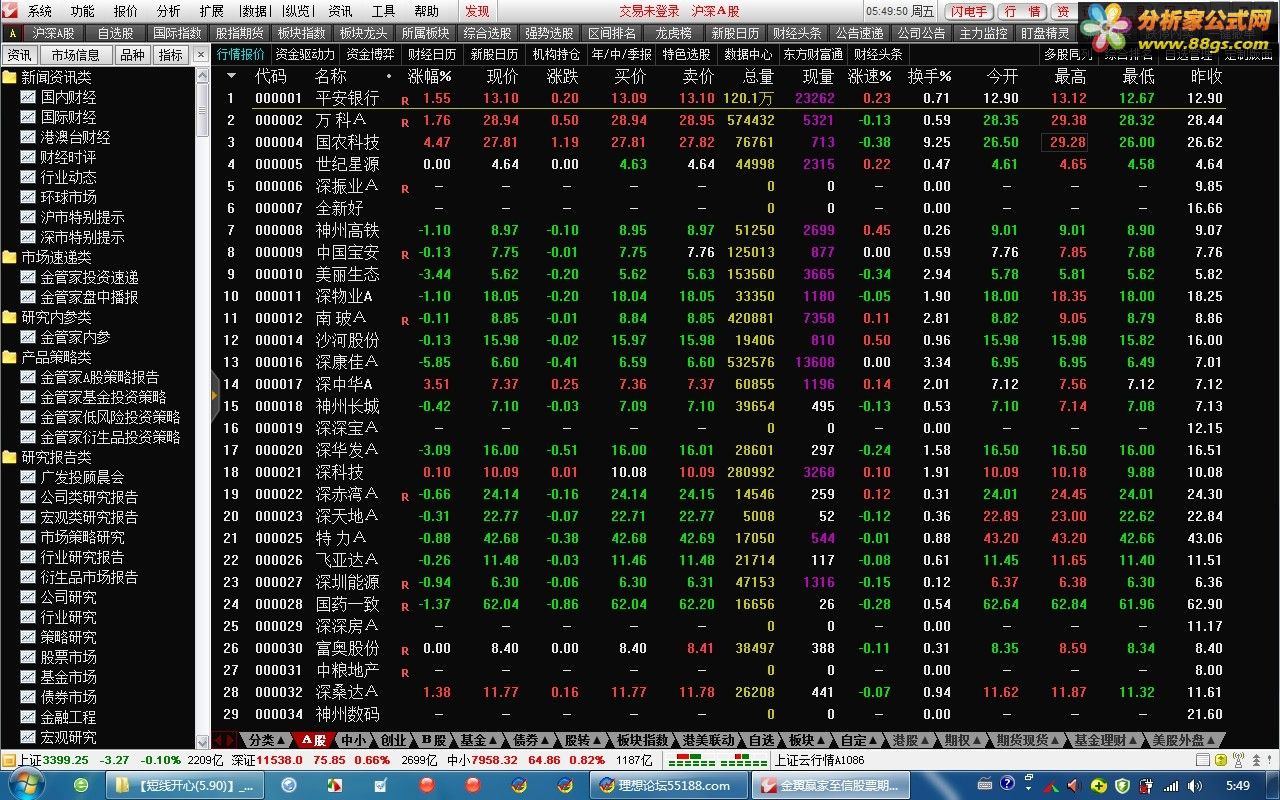Expand the 基金▲ bottom tab menu
Viewport: 1280px width, 800px height.
479,740
